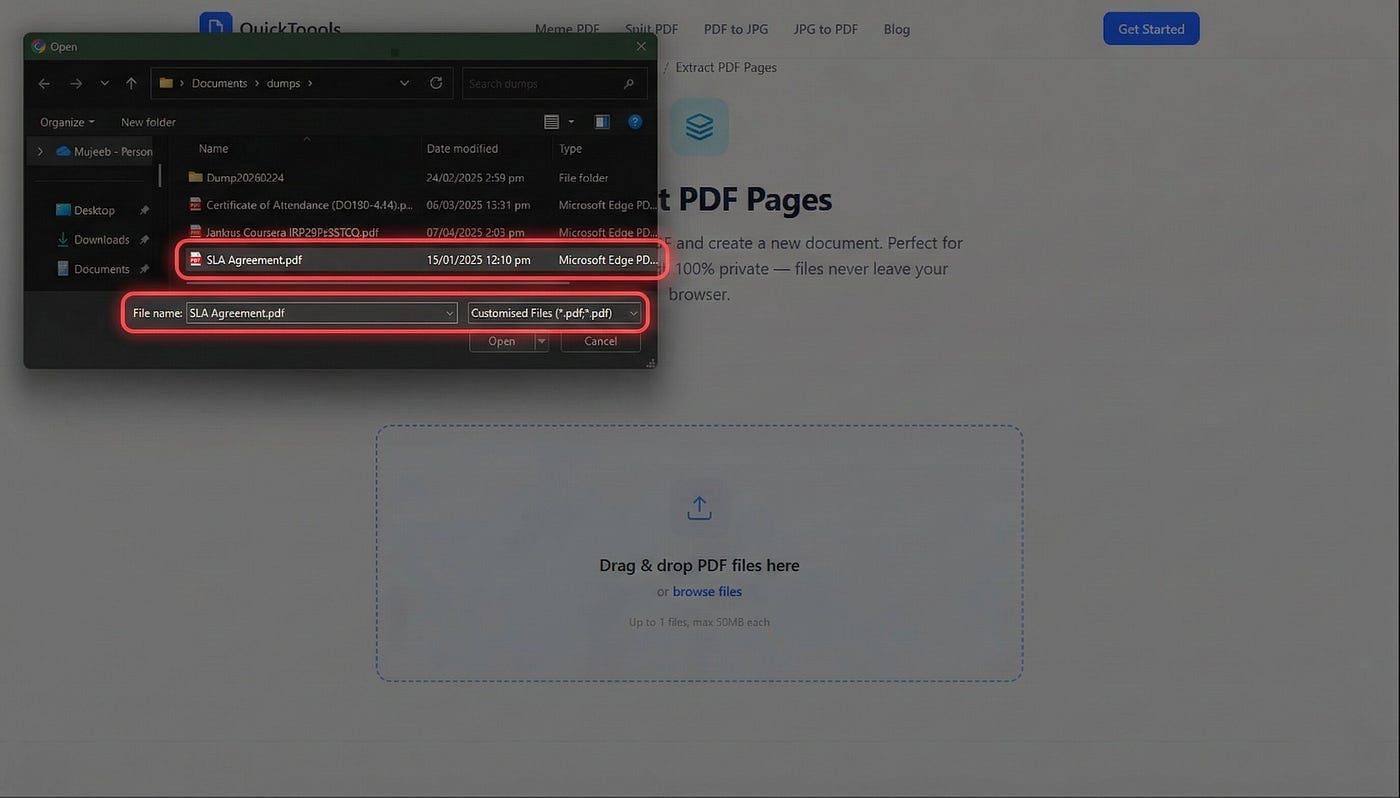1400x798 pixels.
Task: Click the Documents breadcrumb in address bar
Action: (219, 84)
